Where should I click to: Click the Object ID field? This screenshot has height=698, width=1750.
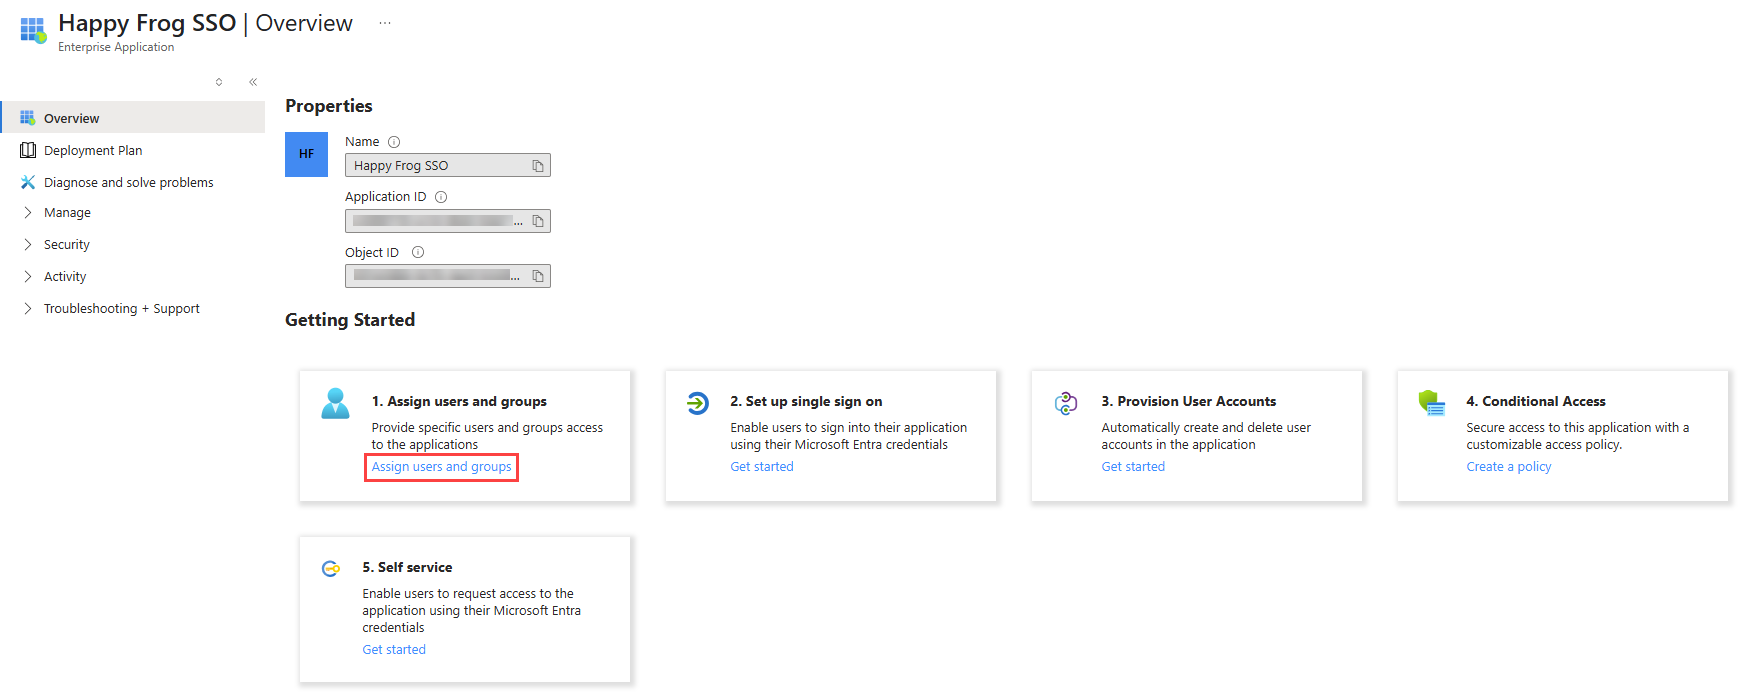coord(448,276)
